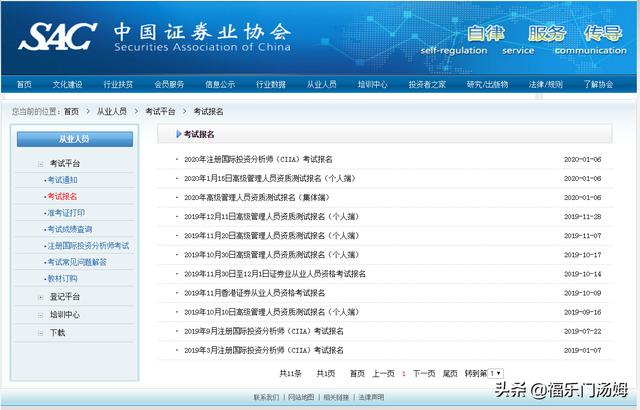Open 2020年注册国际投资分析师（CIIA）考试报名 link

click(x=258, y=159)
